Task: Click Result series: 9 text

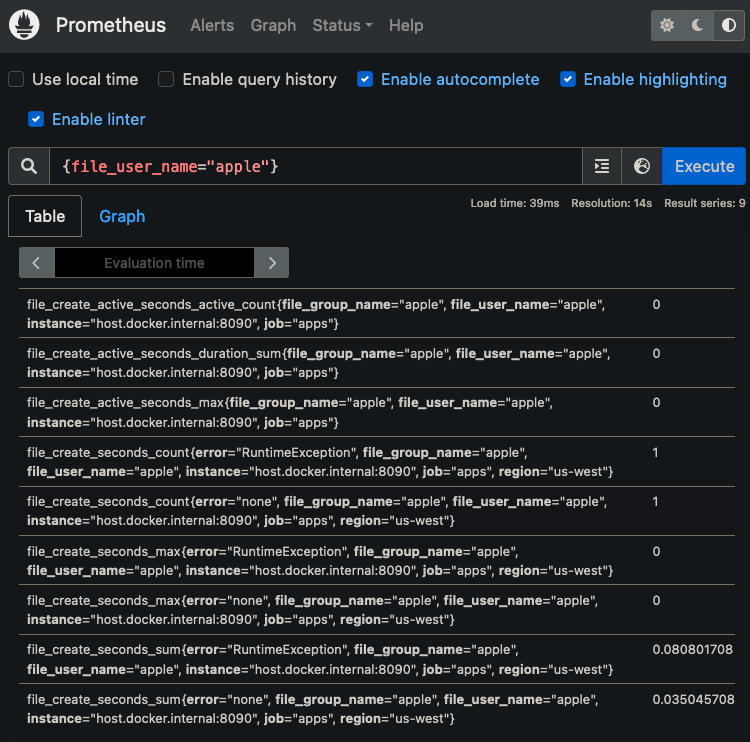Action: (705, 203)
